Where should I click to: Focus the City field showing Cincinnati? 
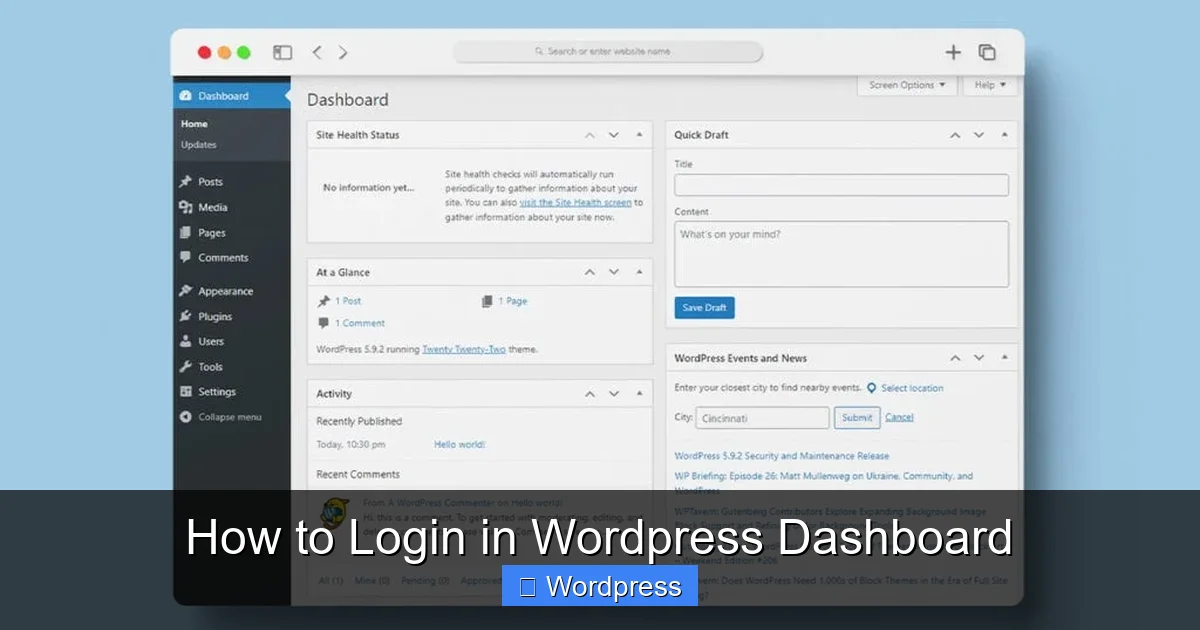(x=763, y=418)
